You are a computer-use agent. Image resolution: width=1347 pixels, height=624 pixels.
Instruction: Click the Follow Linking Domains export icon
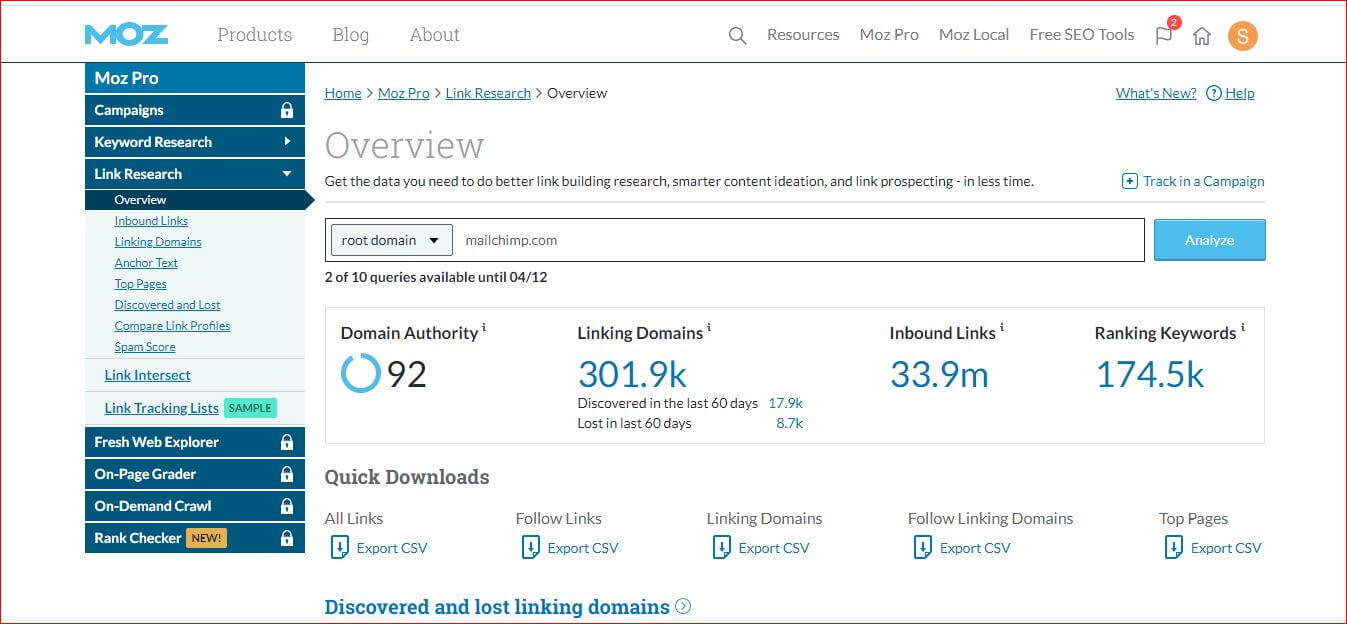[923, 548]
